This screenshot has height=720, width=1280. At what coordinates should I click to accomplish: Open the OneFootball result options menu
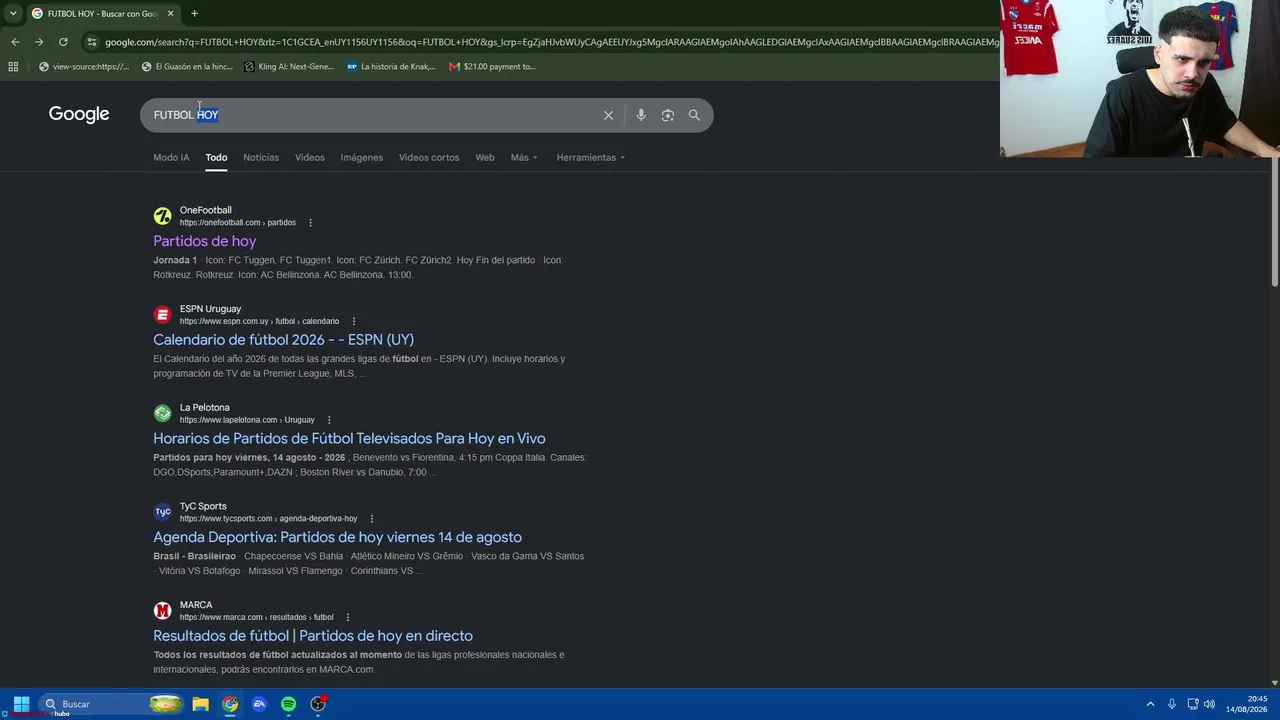point(310,223)
